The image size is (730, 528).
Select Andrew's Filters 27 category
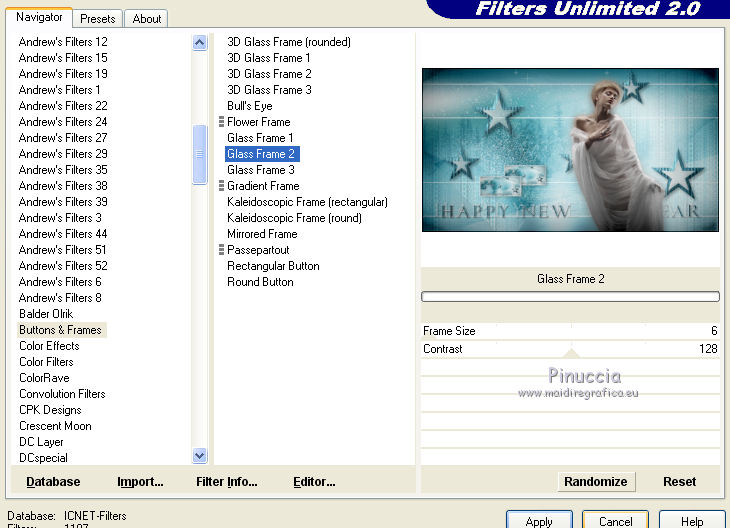click(x=63, y=138)
